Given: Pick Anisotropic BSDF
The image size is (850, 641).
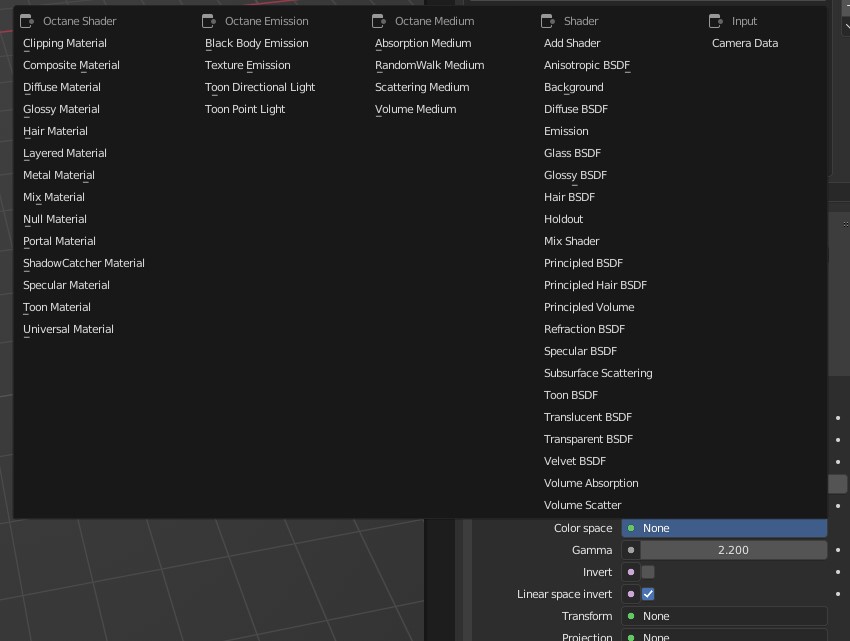Looking at the screenshot, I should pyautogui.click(x=587, y=65).
